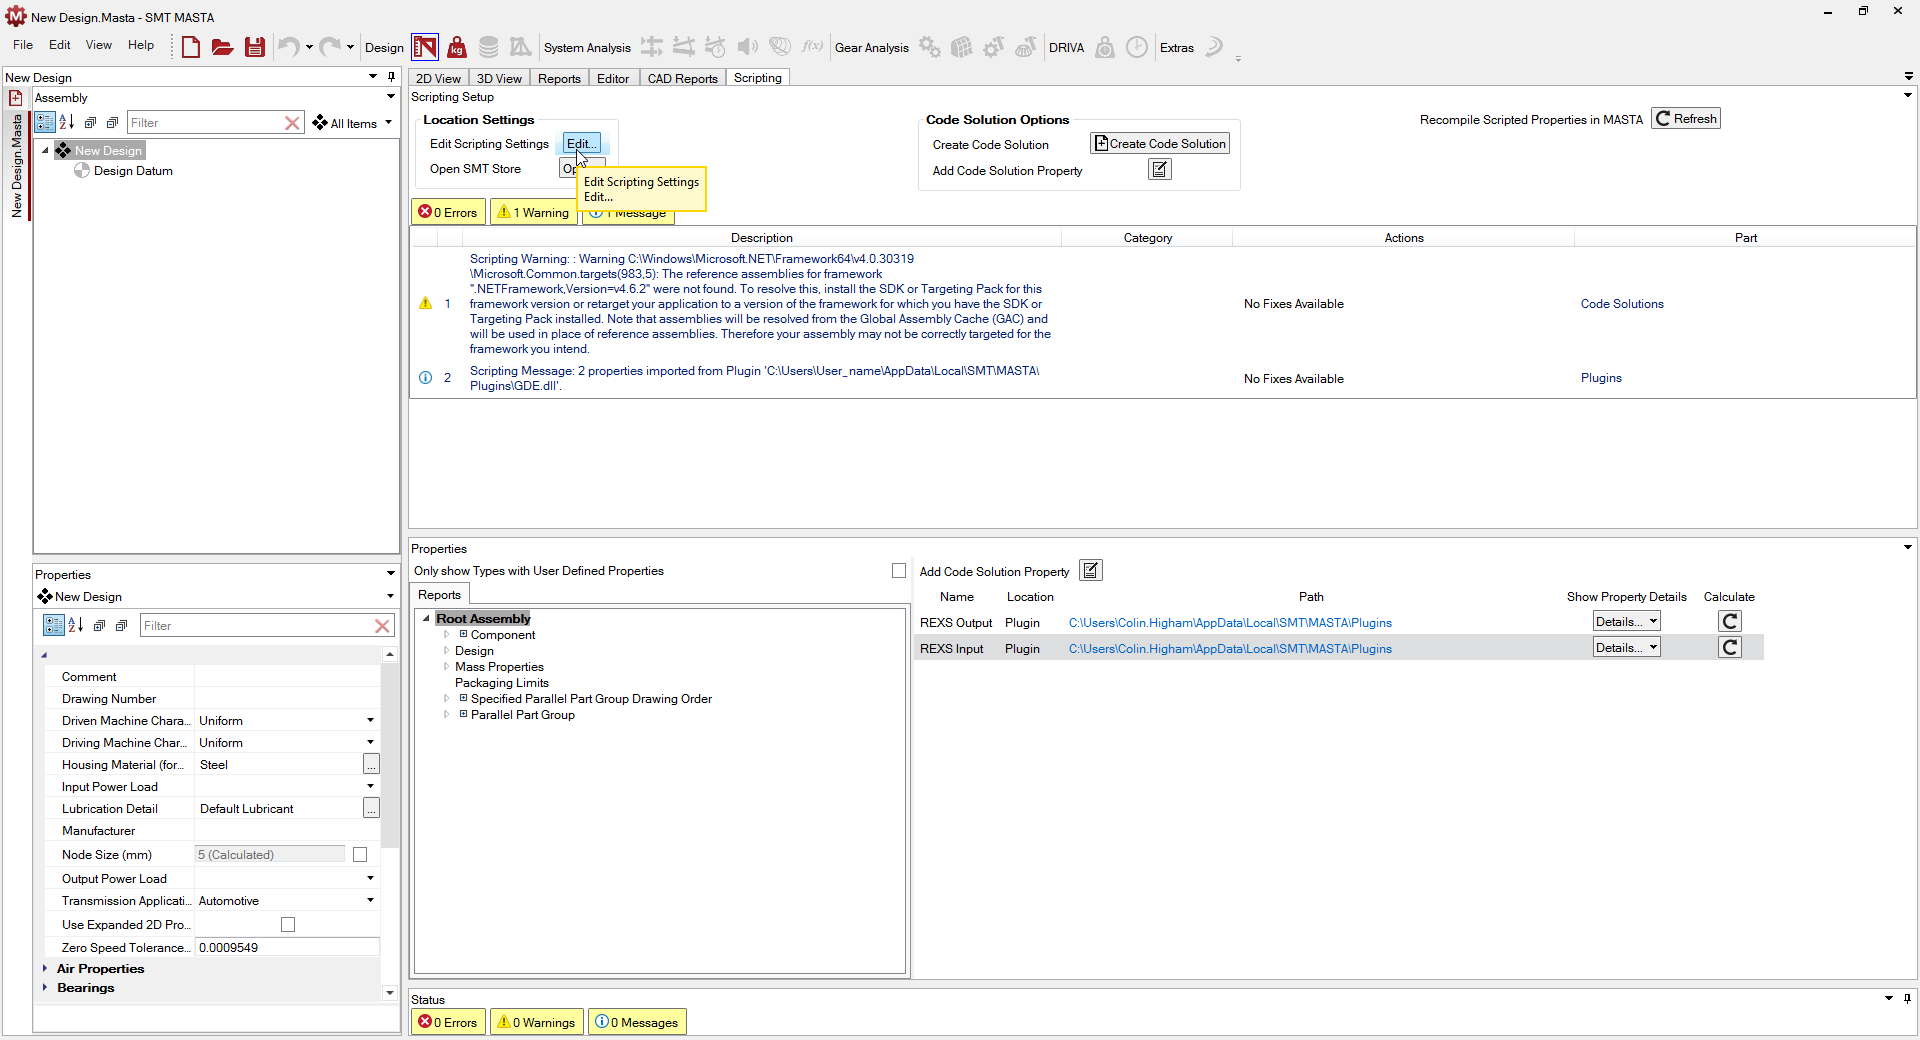Open the Details dropdown for REXS Output
1920x1040 pixels.
1626,622
